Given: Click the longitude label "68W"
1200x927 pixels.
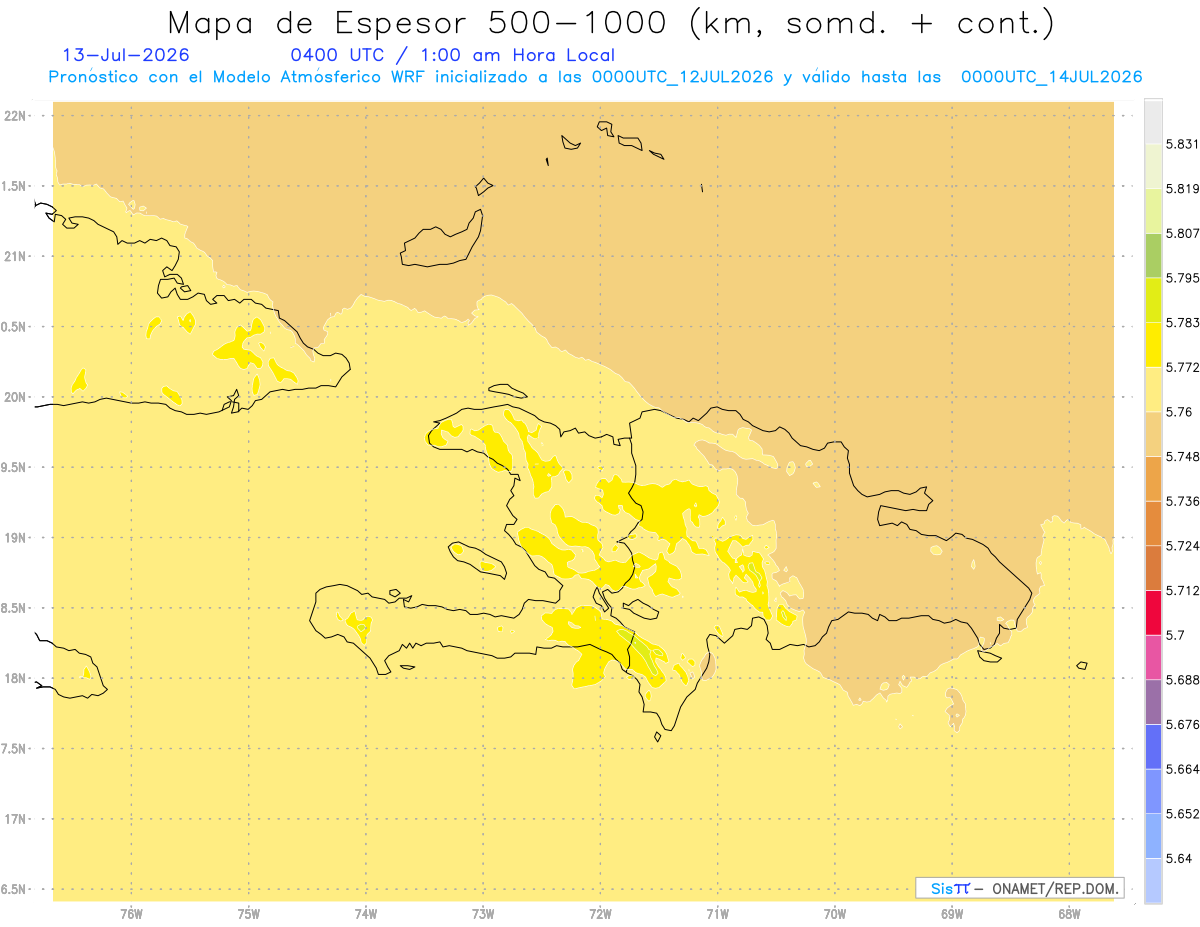Looking at the screenshot, I should [1069, 913].
